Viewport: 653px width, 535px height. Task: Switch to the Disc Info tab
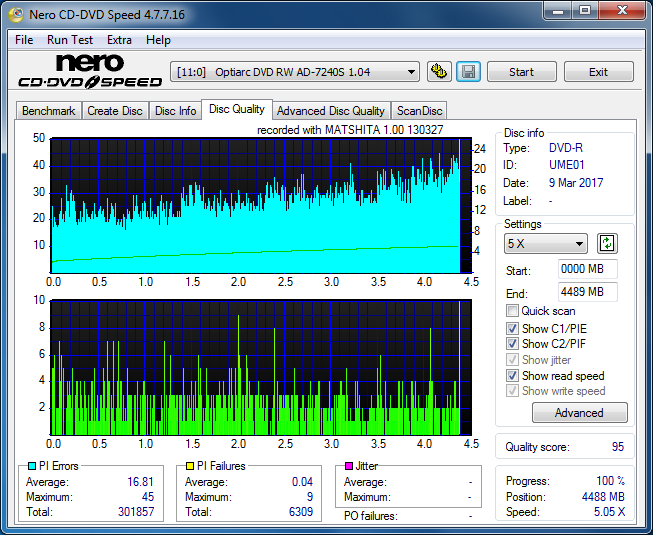[x=175, y=111]
